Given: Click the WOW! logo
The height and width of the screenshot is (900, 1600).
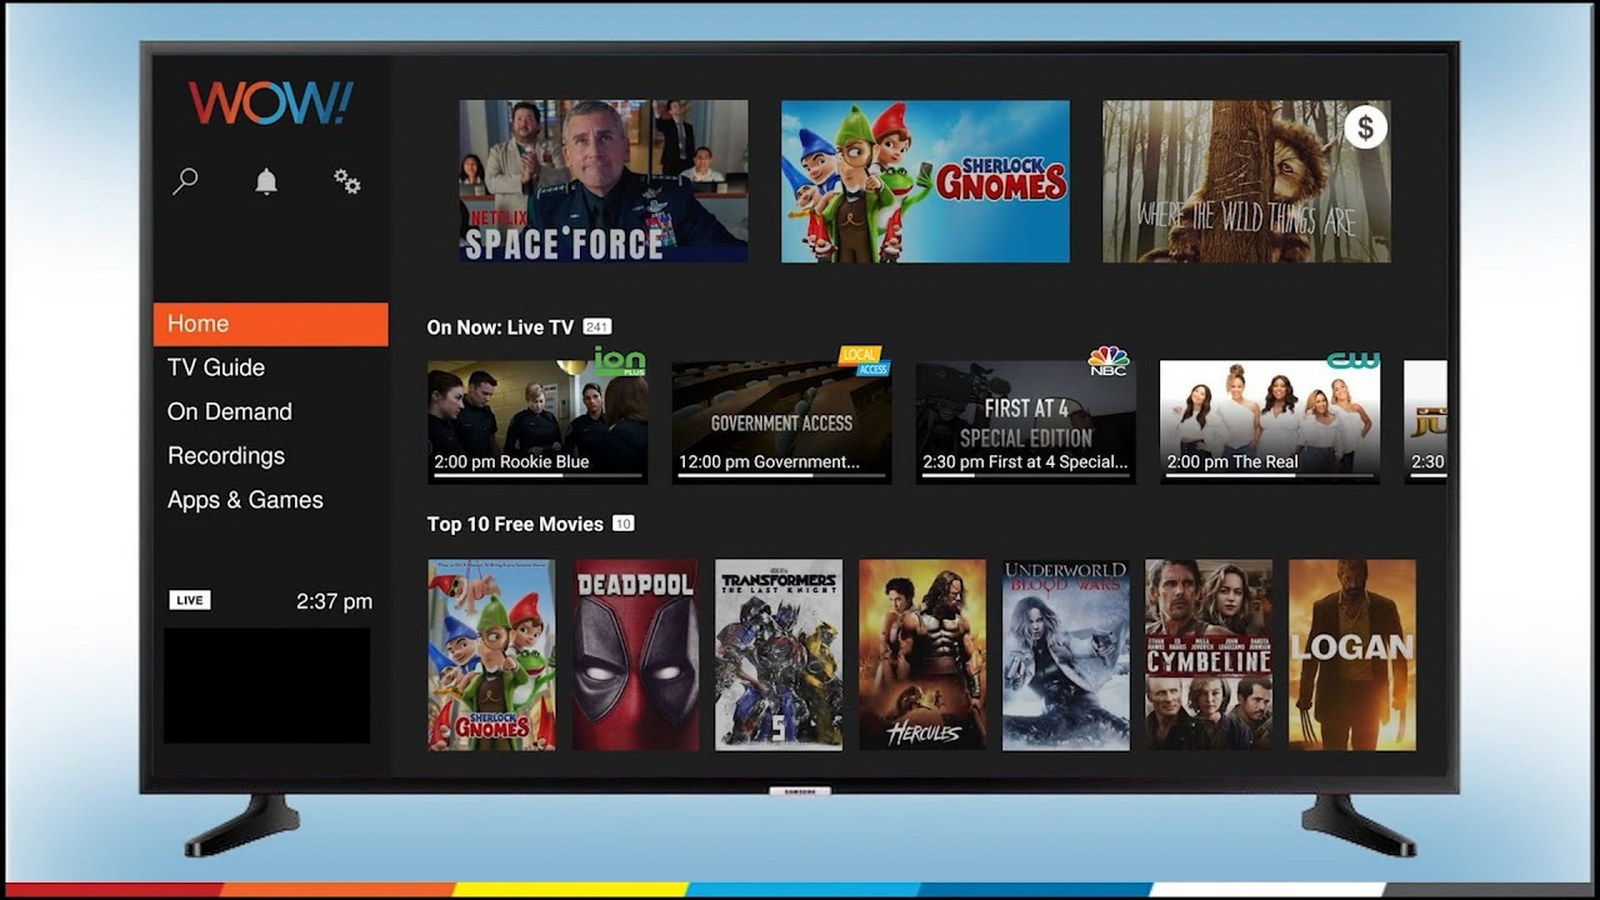Looking at the screenshot, I should [x=270, y=103].
